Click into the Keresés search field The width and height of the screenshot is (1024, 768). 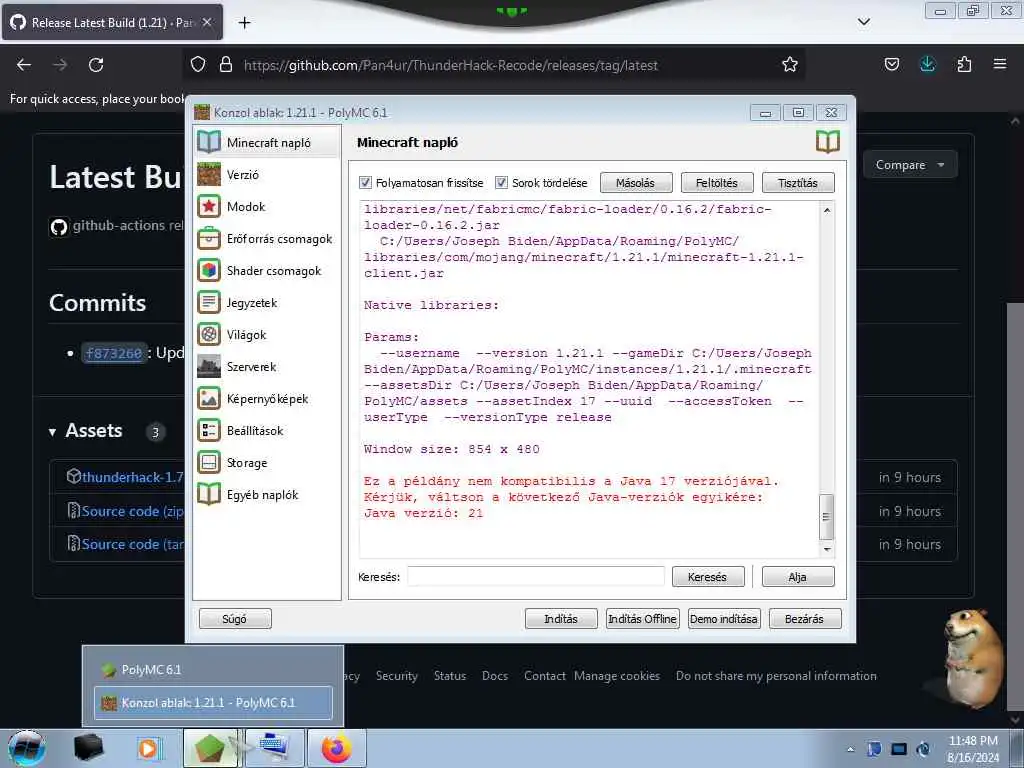tap(536, 577)
